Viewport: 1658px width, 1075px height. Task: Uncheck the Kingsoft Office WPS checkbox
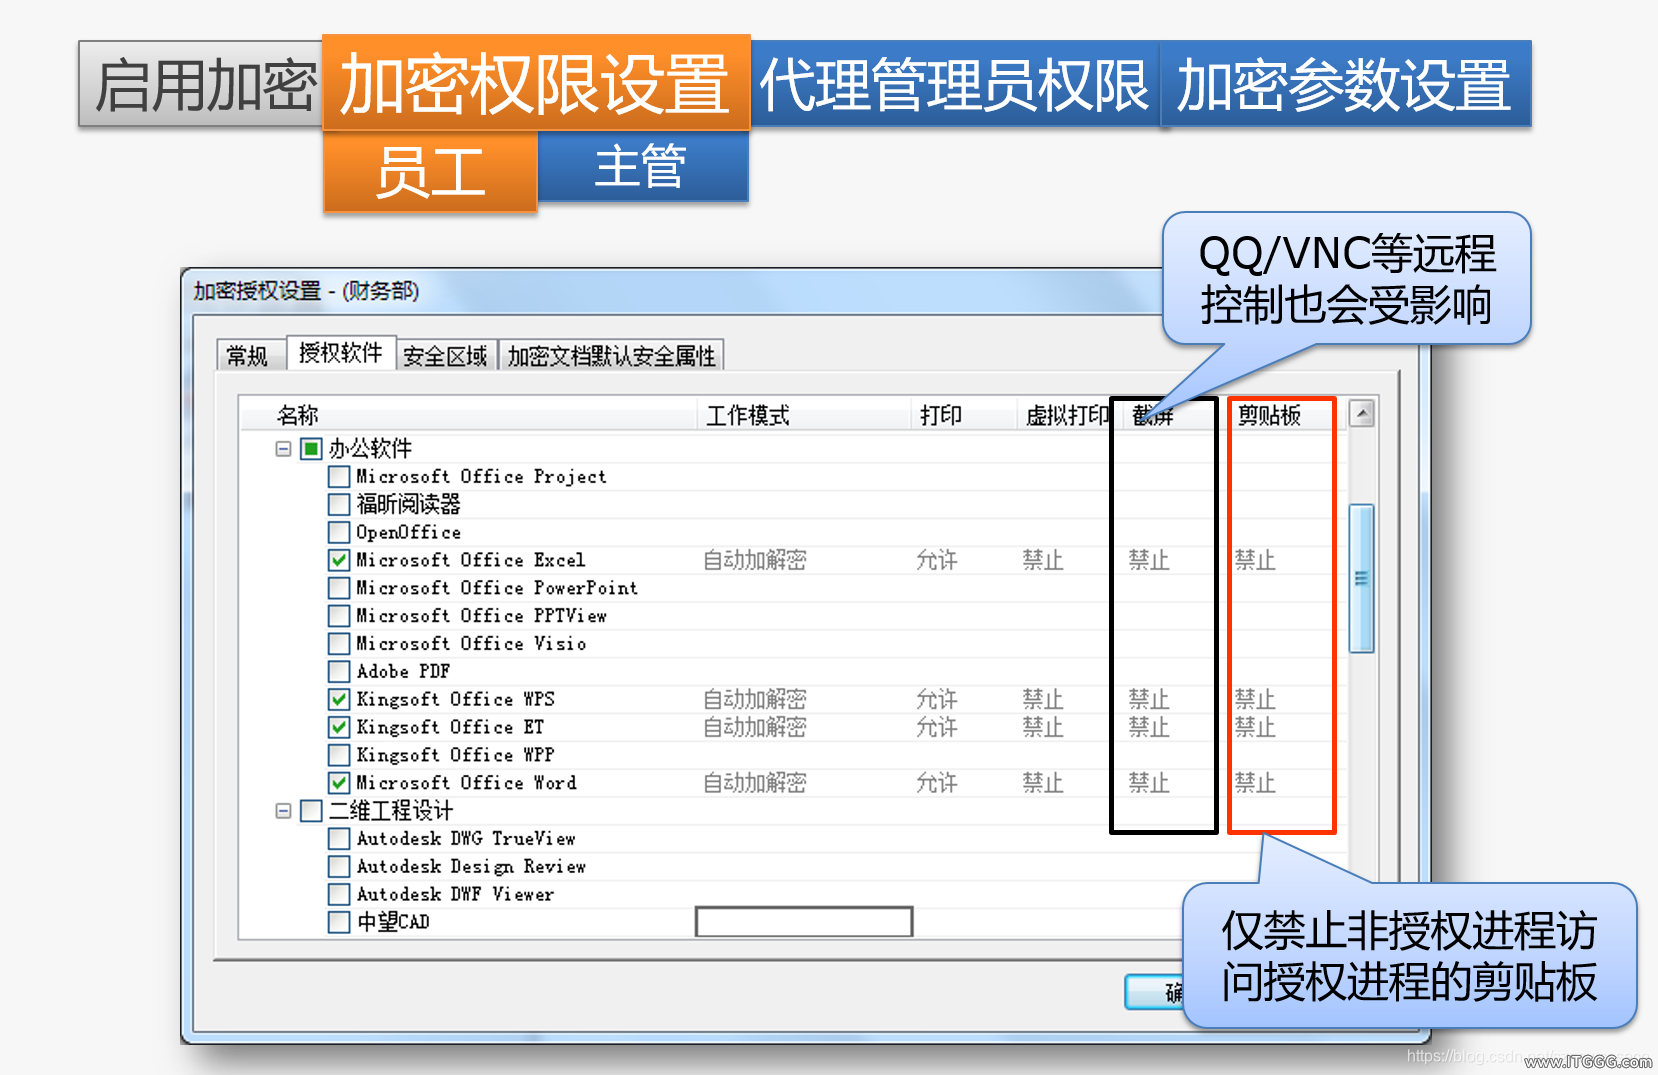pyautogui.click(x=339, y=700)
